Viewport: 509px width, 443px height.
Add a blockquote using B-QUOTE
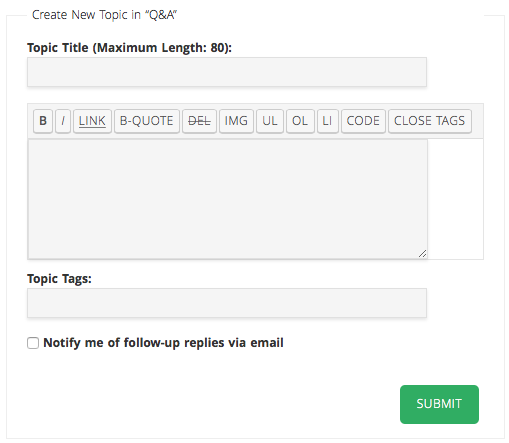tap(147, 121)
